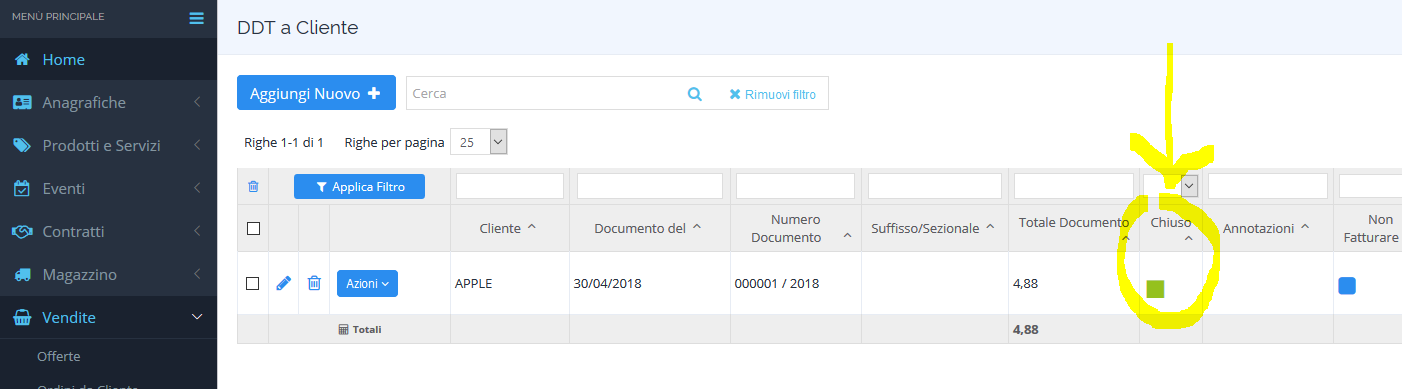Image resolution: width=1402 pixels, height=389 pixels.
Task: Click the Applica Filtro button
Action: (x=359, y=186)
